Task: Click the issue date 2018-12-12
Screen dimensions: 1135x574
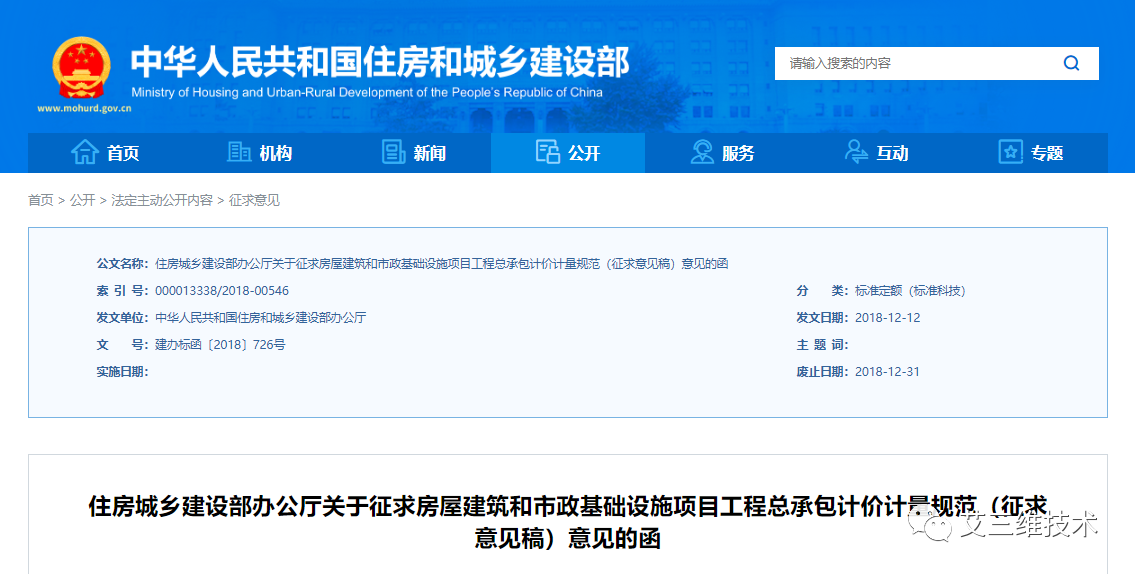Action: (887, 318)
